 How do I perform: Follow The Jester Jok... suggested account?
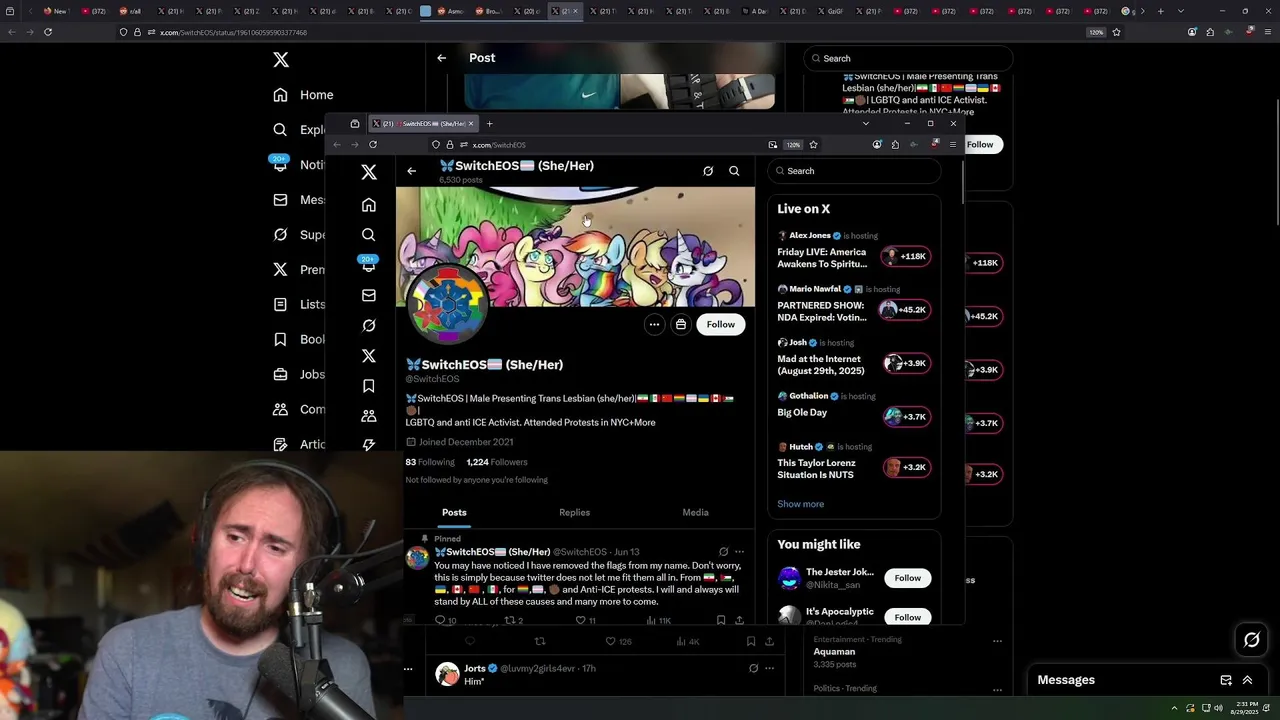click(908, 578)
